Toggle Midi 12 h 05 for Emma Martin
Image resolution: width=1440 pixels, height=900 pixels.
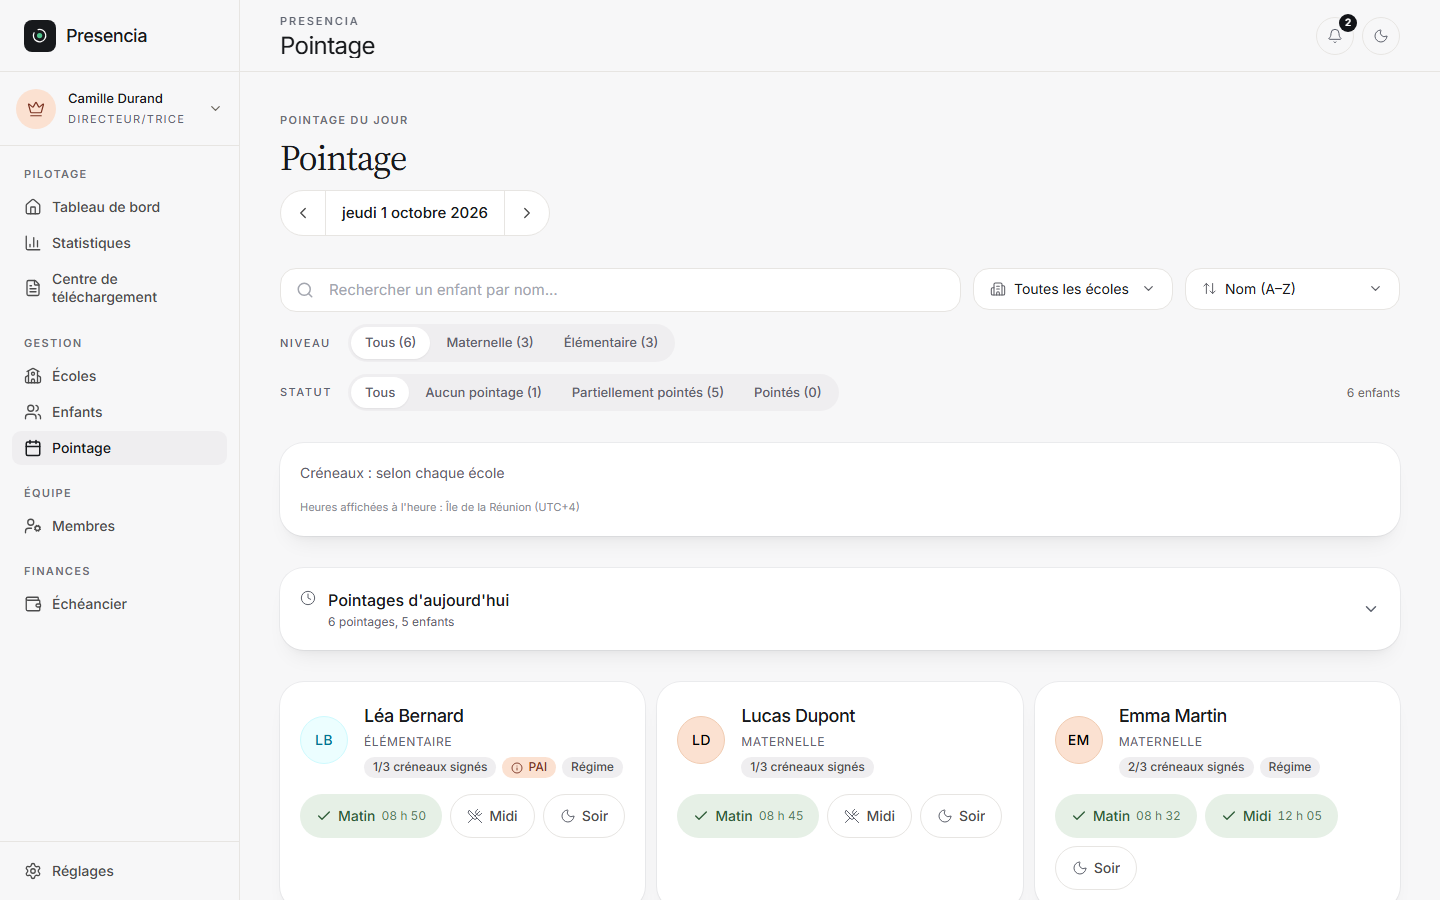(1271, 816)
